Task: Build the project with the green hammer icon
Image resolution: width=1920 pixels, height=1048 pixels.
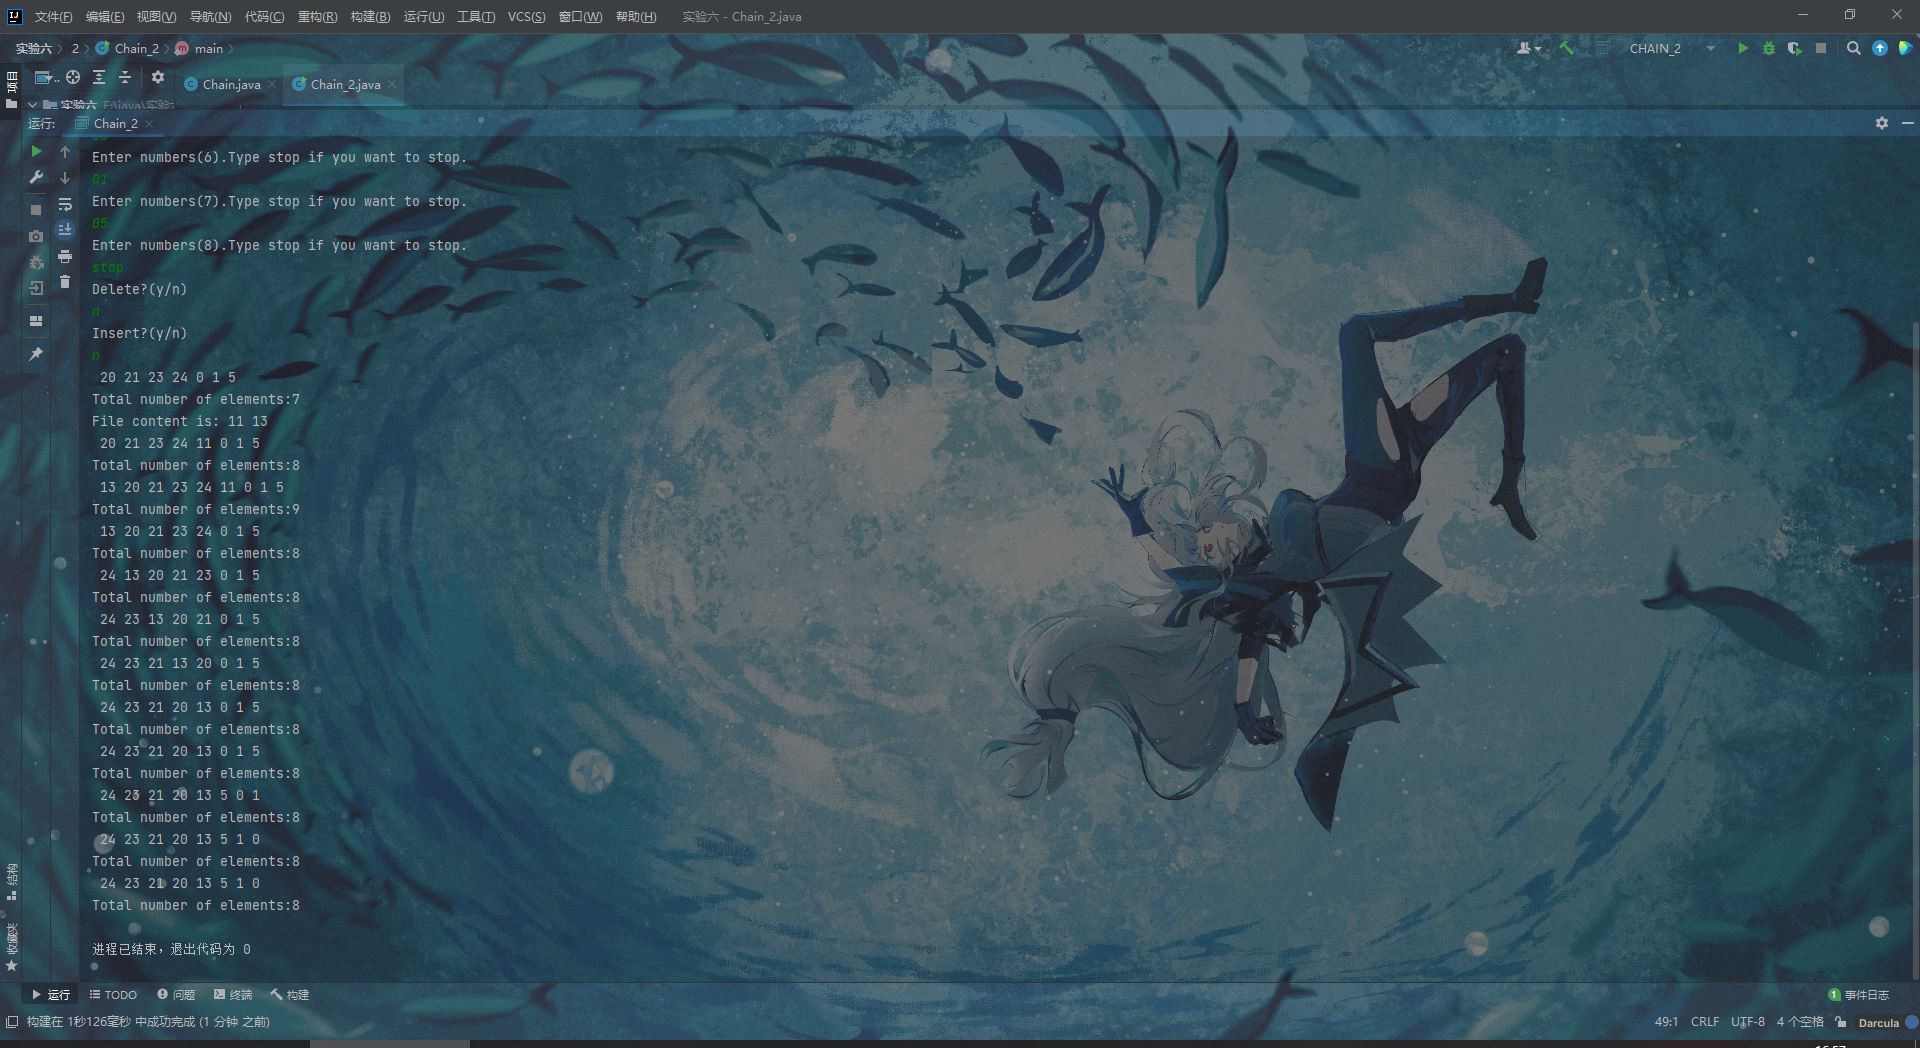Action: tap(1566, 48)
